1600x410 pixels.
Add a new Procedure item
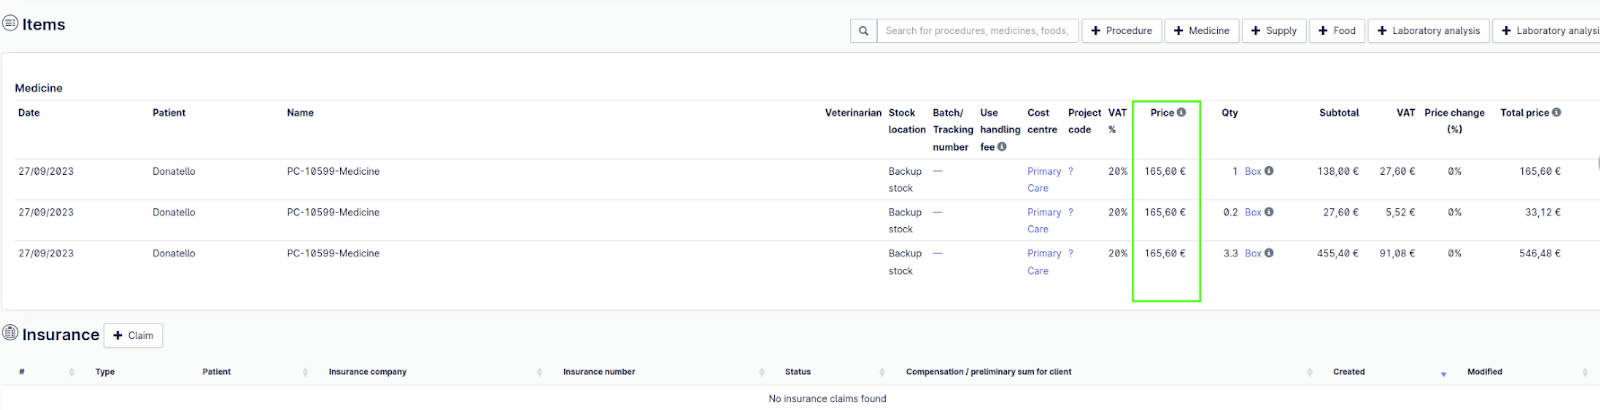tap(1121, 31)
